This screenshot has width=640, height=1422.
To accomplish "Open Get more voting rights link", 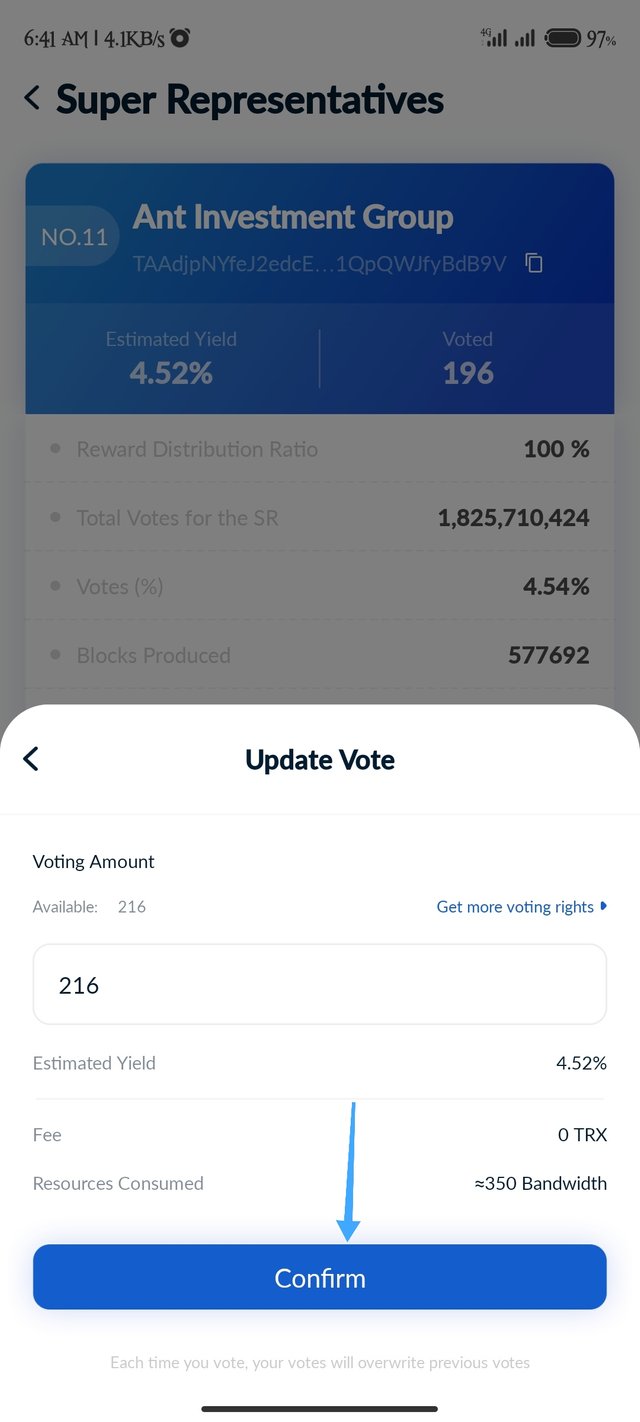I will (515, 906).
